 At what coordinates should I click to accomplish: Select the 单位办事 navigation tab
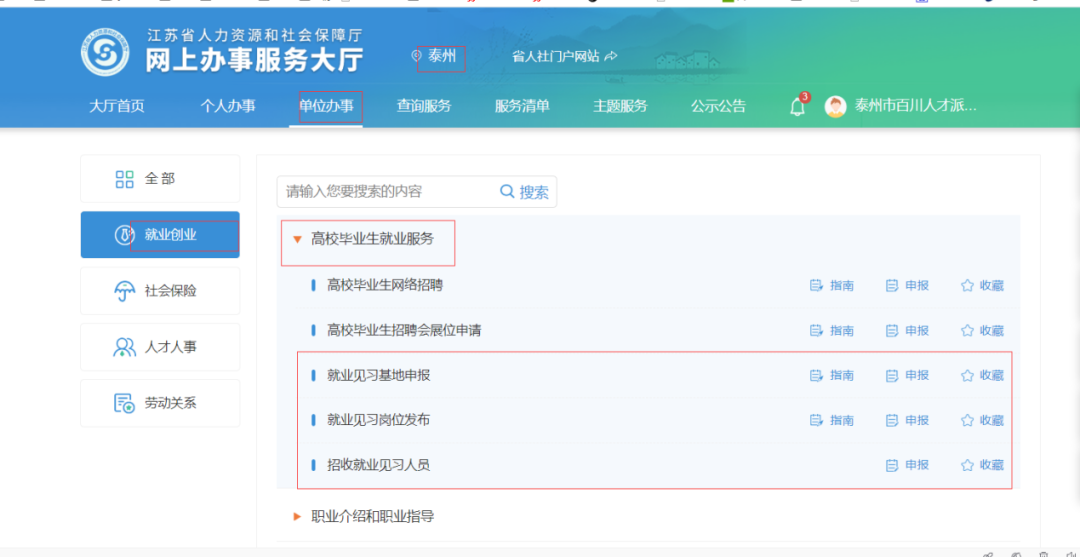pyautogui.click(x=326, y=106)
